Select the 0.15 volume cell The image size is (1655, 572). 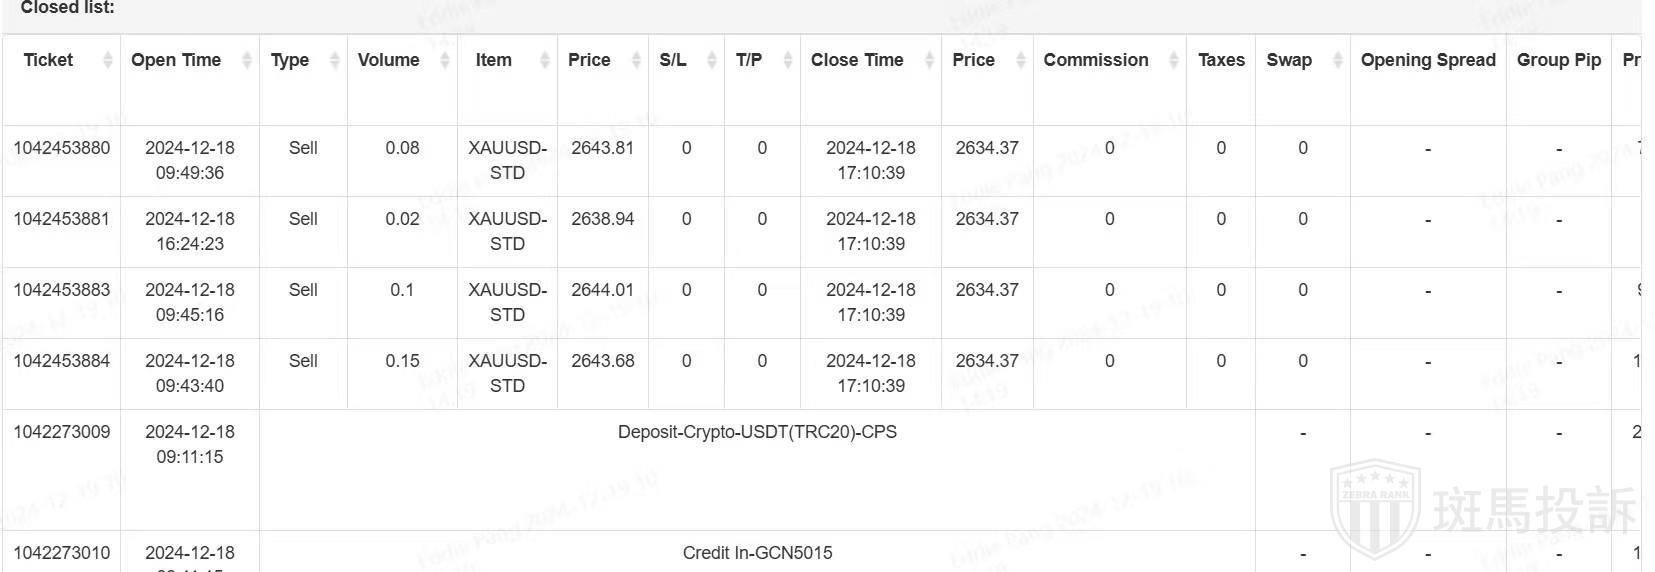(402, 361)
